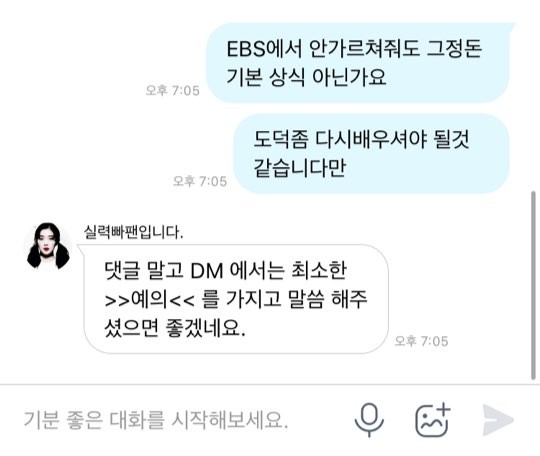Click the timestamp beside the received message
The image size is (540, 456).
(421, 341)
